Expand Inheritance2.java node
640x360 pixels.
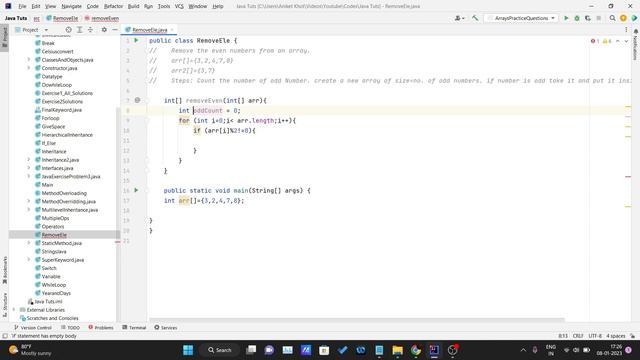(x=29, y=160)
